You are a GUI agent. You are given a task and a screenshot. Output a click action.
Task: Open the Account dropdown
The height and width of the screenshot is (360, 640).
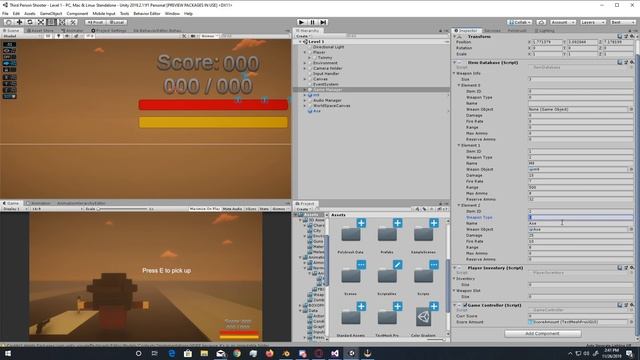click(562, 22)
